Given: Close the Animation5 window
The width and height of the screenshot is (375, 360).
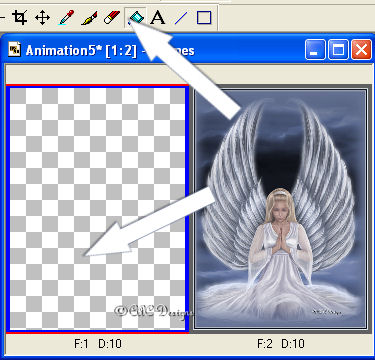Looking at the screenshot, I should [x=361, y=50].
